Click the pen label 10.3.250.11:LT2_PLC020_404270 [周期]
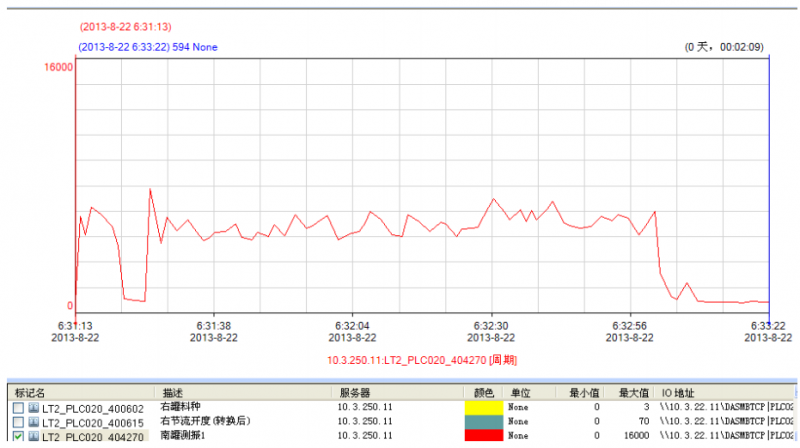Viewport: 800px width, 448px height. click(422, 359)
